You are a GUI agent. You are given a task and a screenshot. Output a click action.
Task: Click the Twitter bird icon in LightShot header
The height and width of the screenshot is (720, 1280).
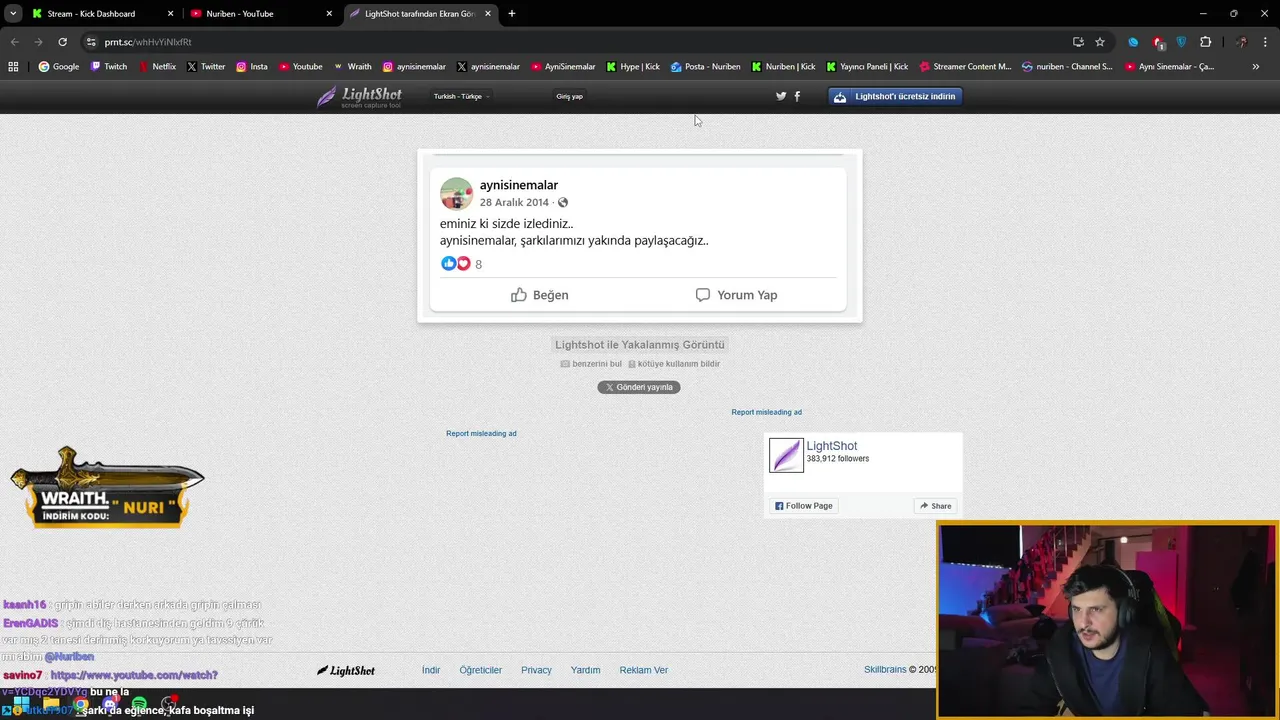point(781,96)
